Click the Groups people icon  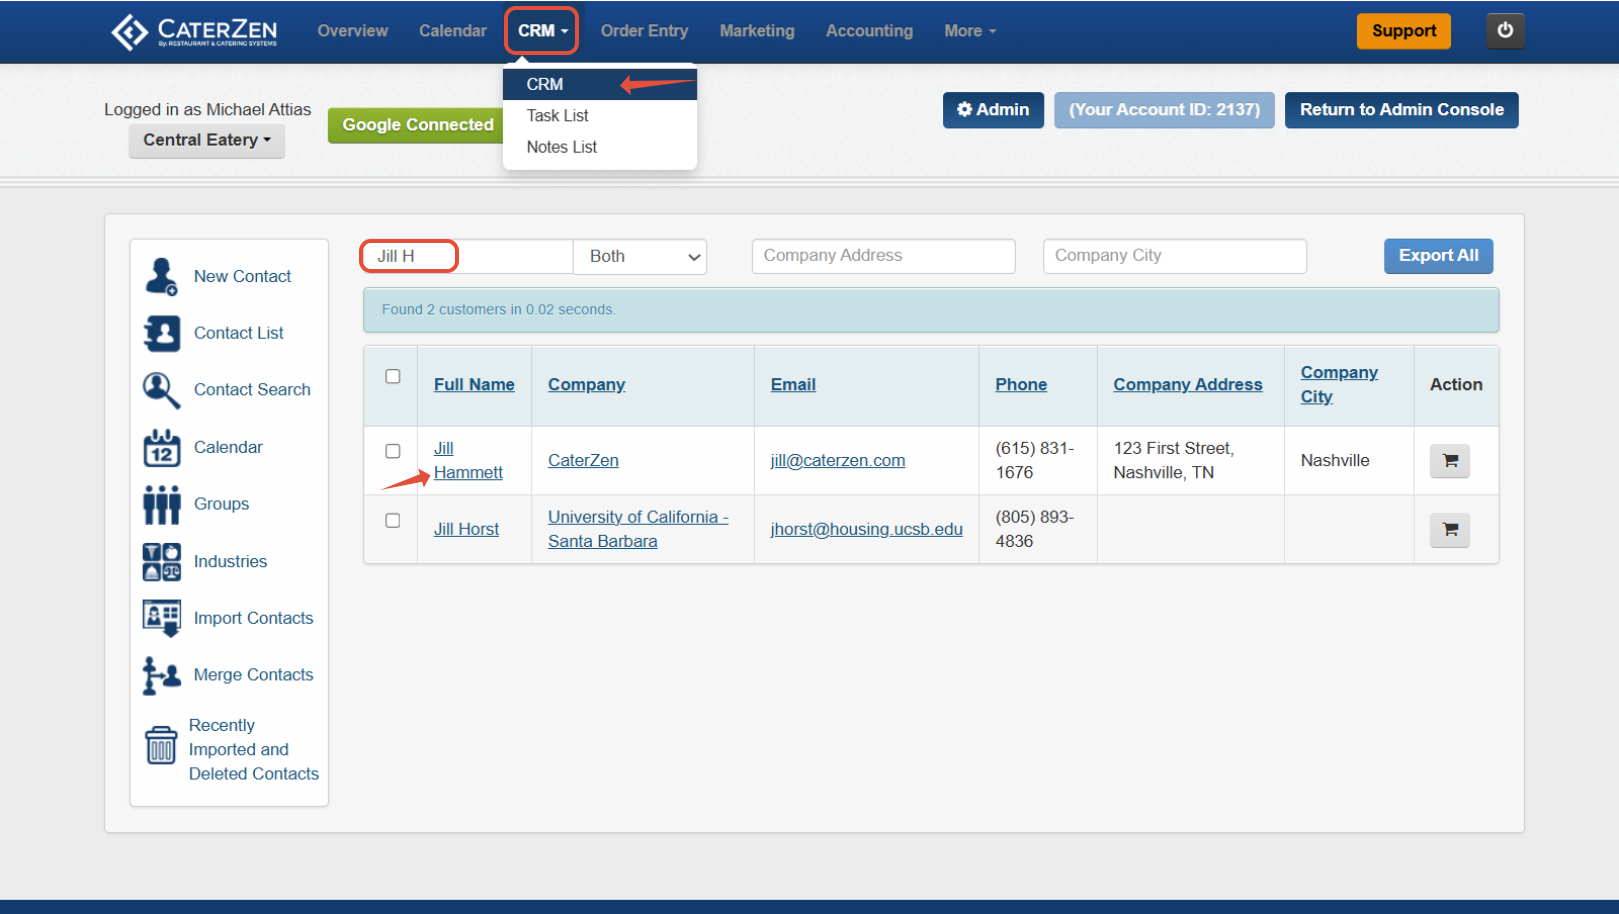point(161,504)
